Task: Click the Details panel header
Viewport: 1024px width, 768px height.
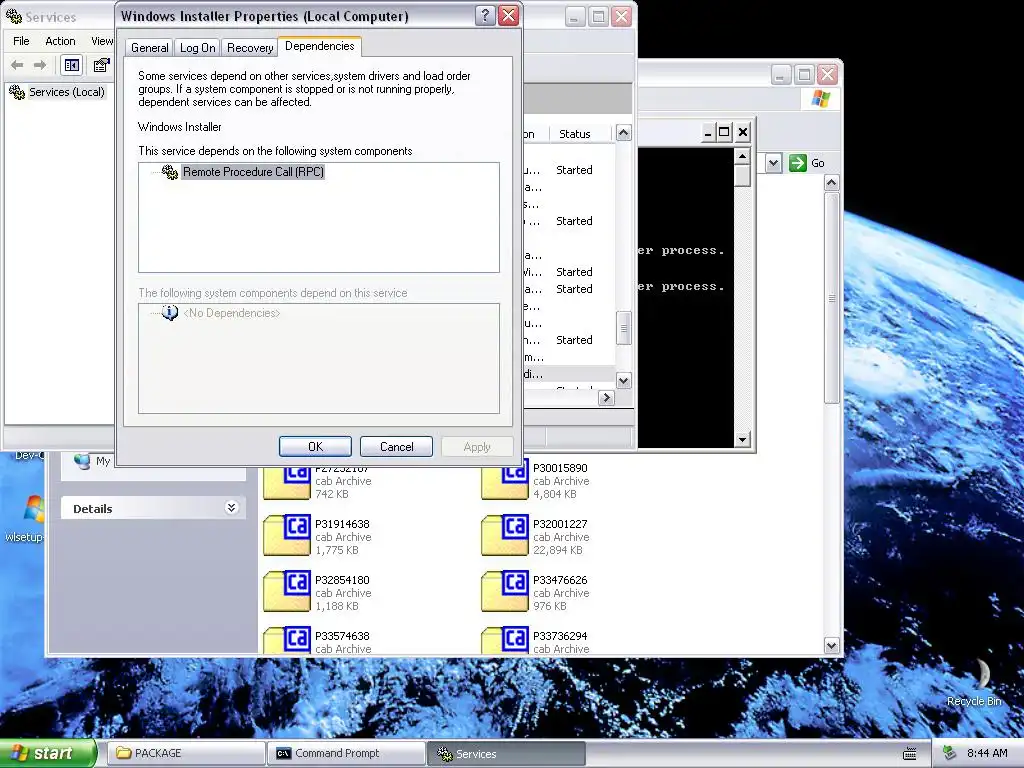Action: coord(153,508)
